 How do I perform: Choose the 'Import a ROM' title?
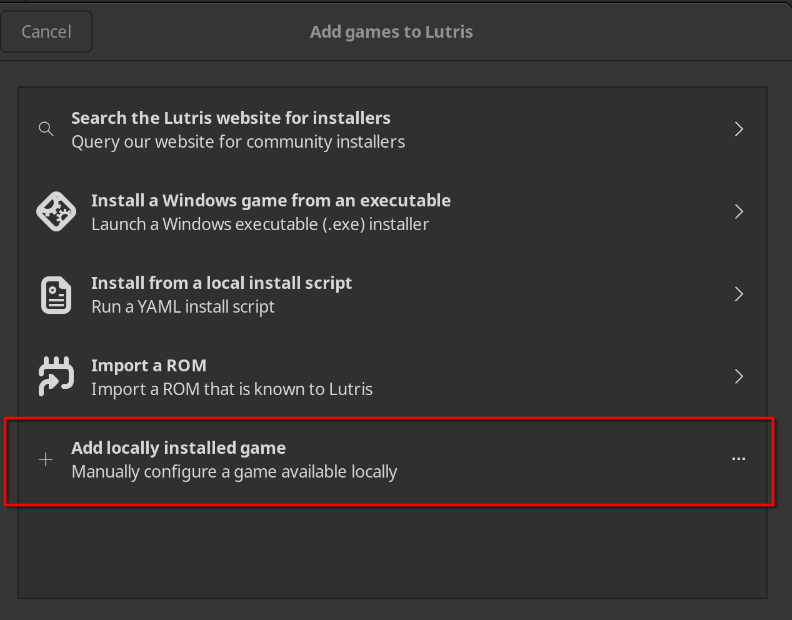point(148,365)
